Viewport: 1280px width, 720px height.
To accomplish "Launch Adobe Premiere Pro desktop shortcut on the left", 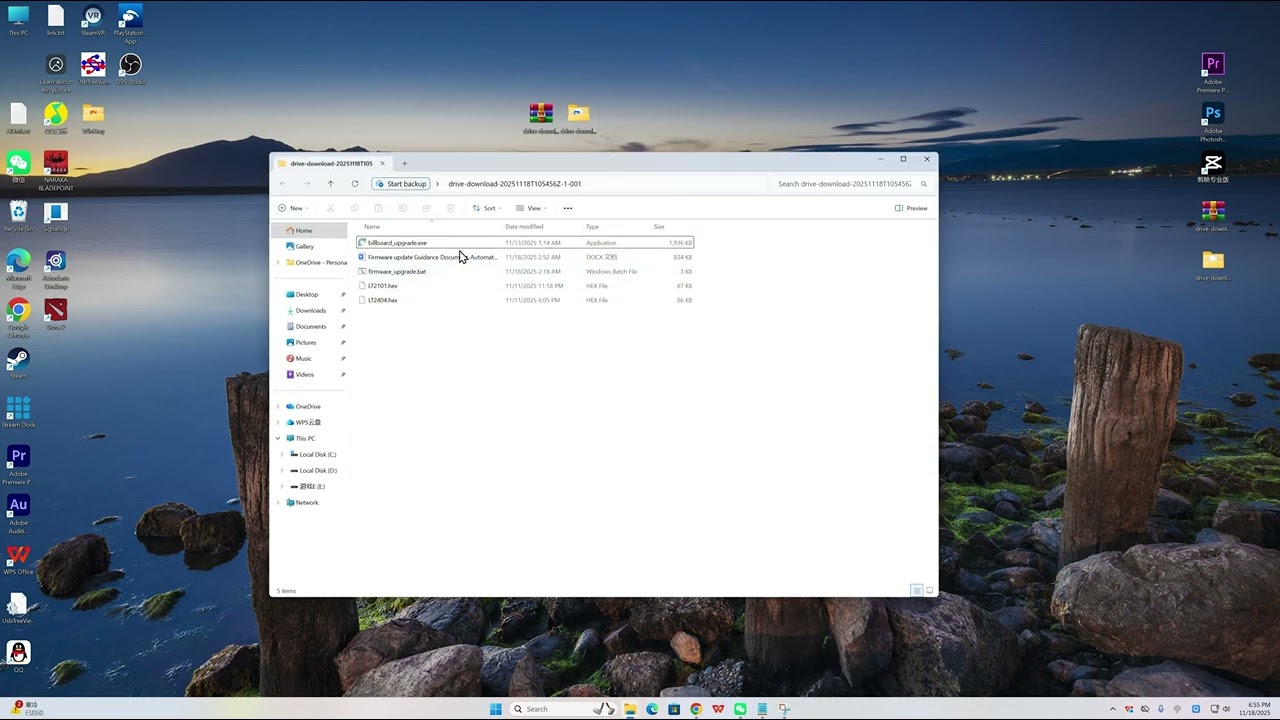I will (18, 457).
